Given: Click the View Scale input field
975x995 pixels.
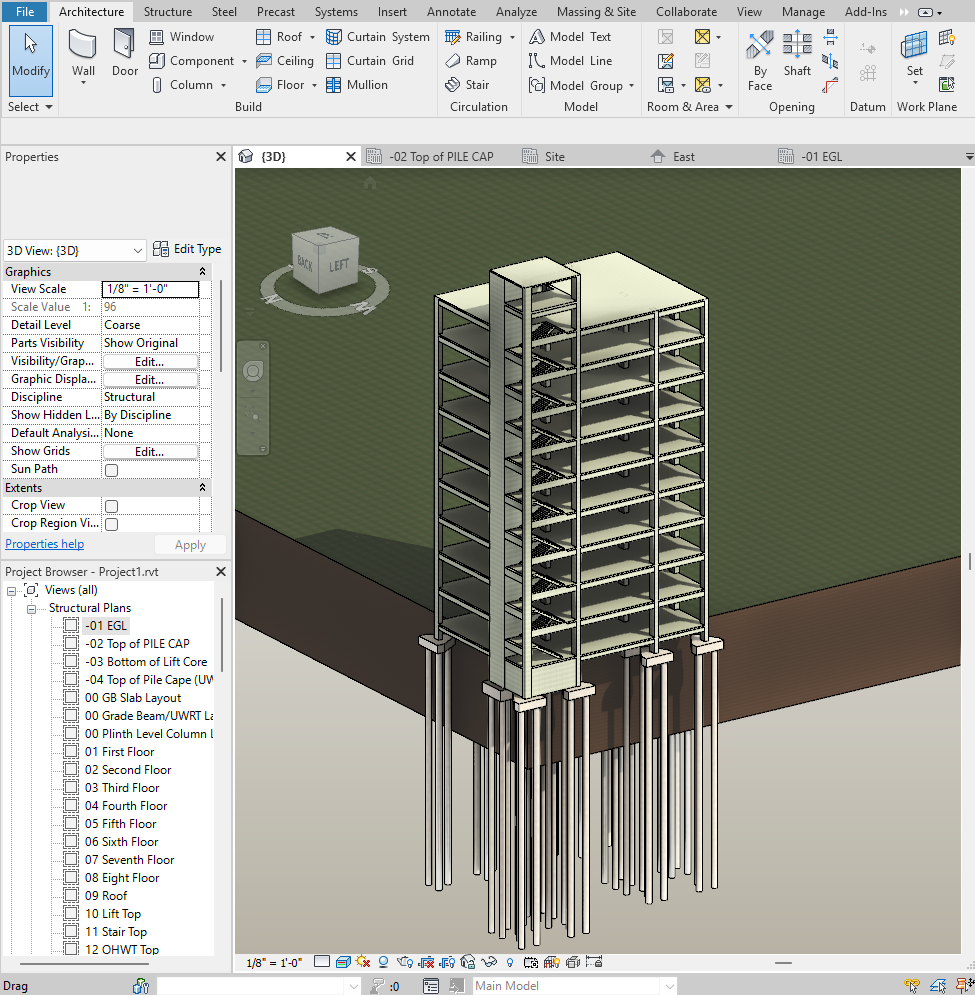Looking at the screenshot, I should 150,289.
